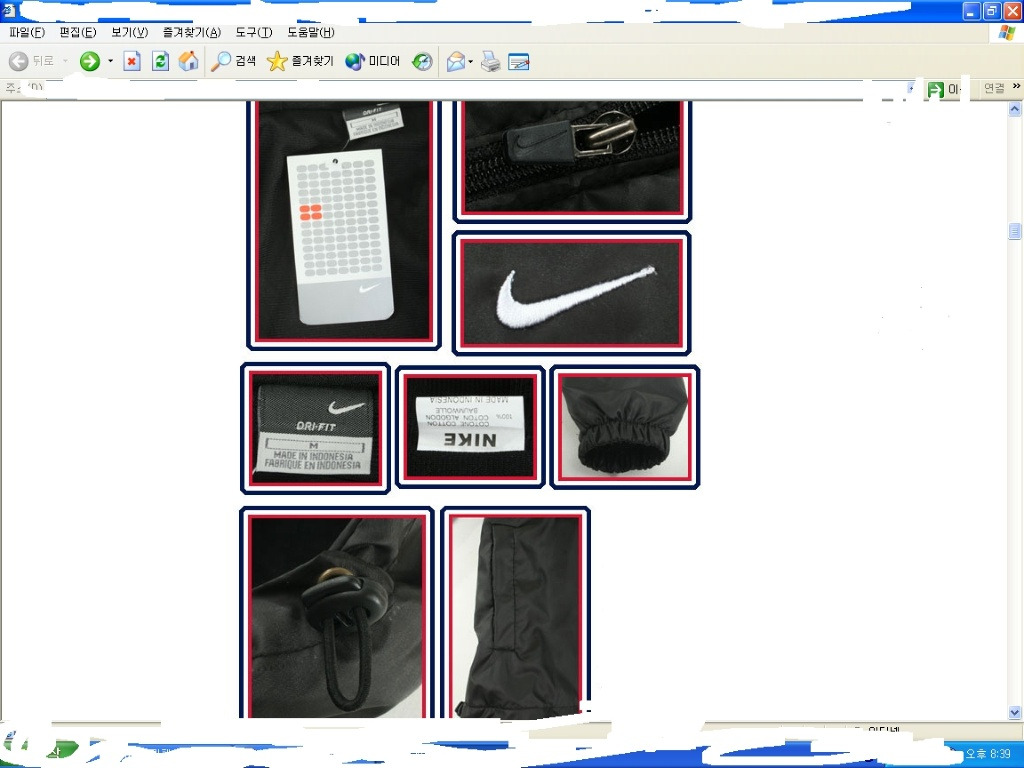Screen dimensions: 1024x768
Task: Open the 도구(T) menu
Action: 254,32
